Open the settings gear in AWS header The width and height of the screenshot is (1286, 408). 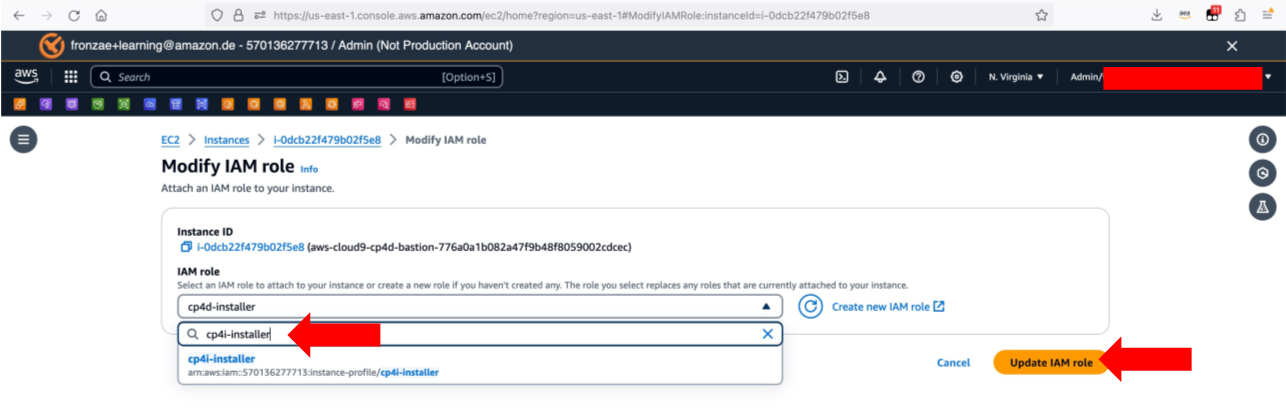tap(956, 77)
